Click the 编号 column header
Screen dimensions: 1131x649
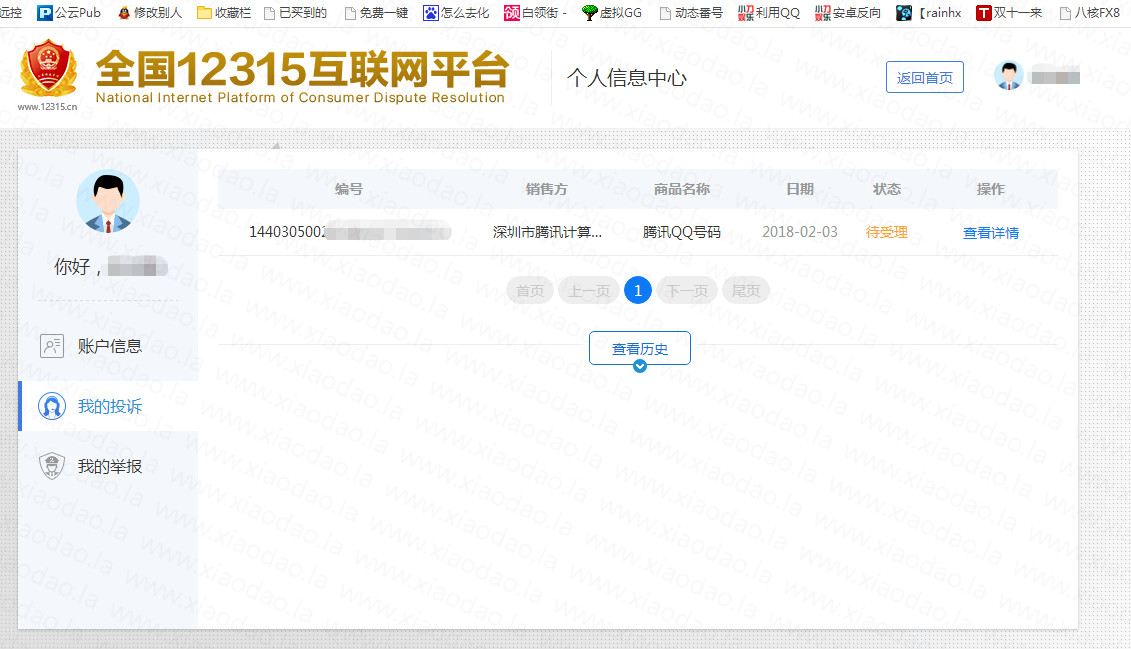(348, 189)
